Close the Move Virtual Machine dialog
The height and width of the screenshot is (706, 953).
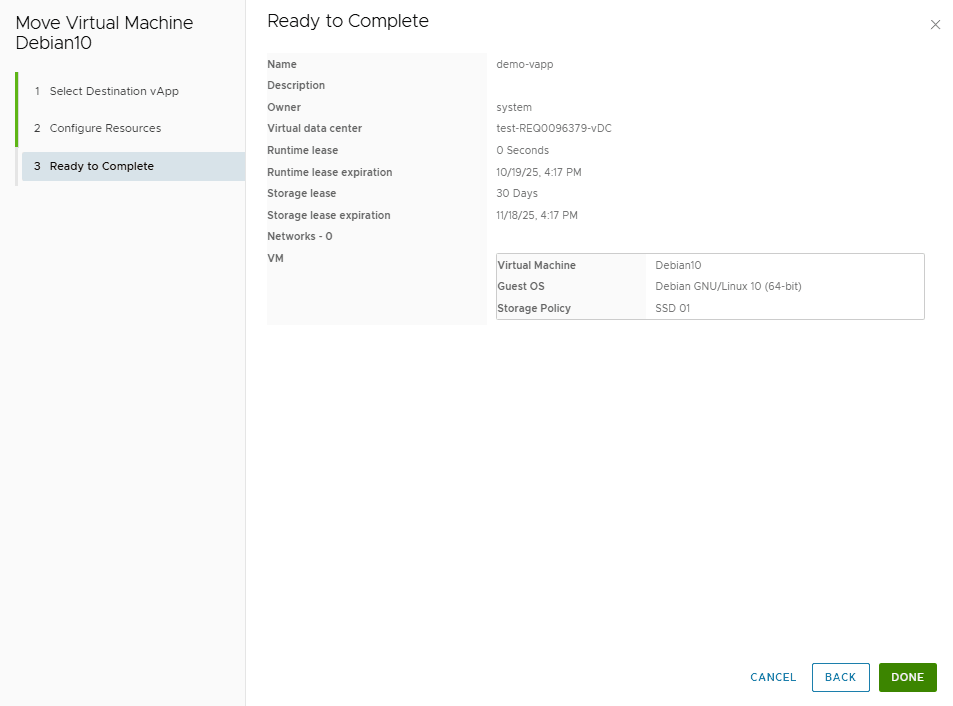[x=935, y=25]
